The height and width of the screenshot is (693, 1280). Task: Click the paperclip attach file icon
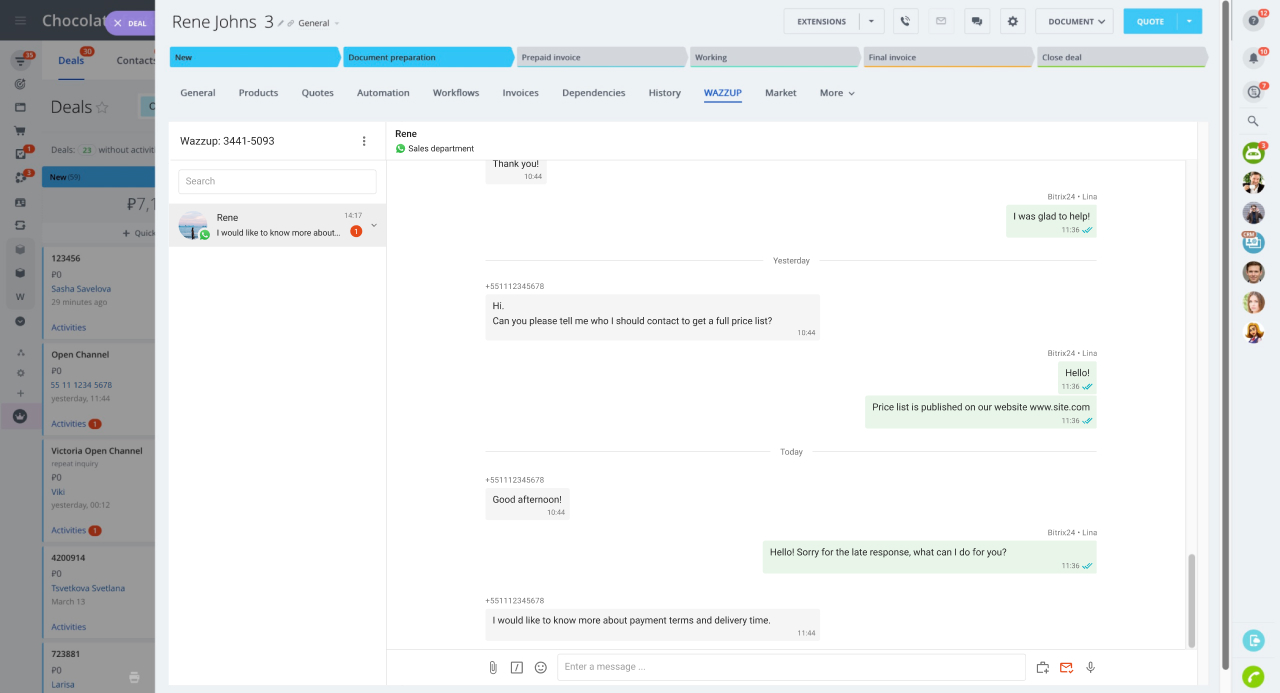click(x=493, y=667)
